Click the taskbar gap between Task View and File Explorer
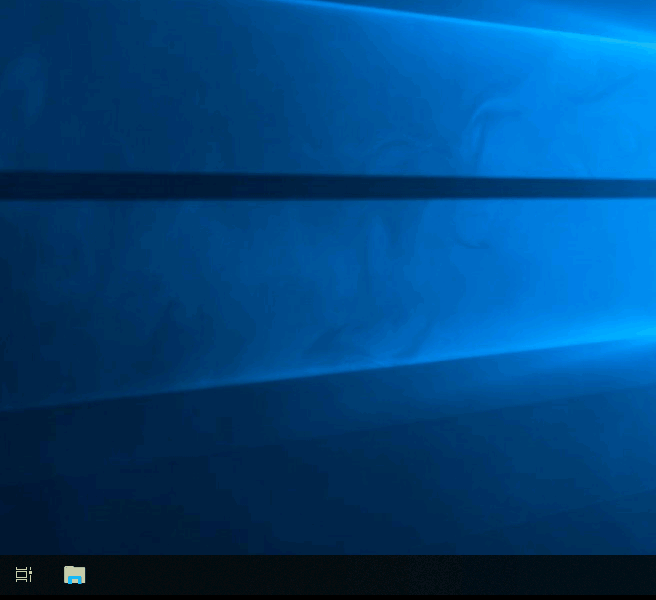 click(49, 576)
